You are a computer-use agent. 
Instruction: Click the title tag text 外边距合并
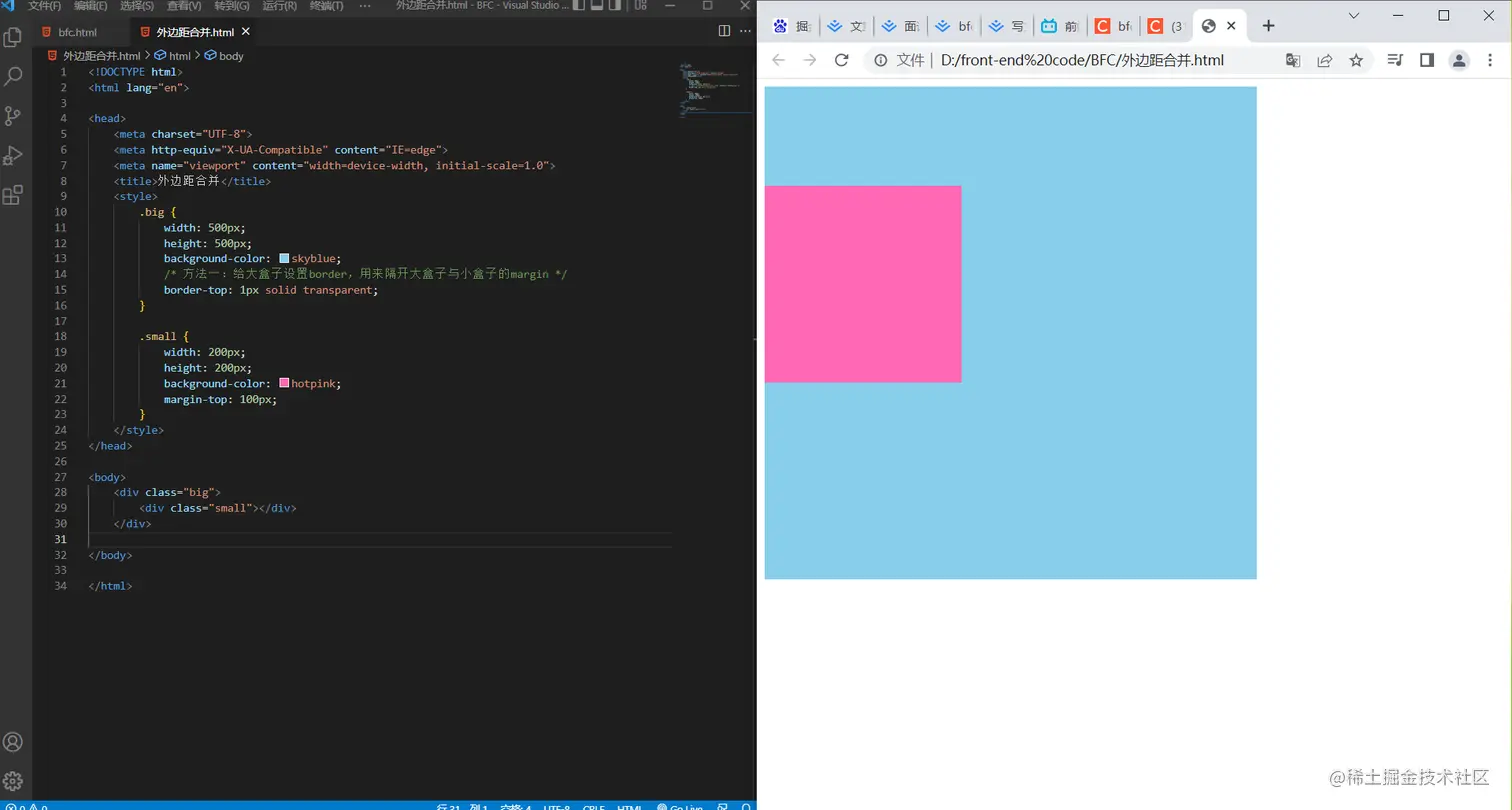click(188, 181)
